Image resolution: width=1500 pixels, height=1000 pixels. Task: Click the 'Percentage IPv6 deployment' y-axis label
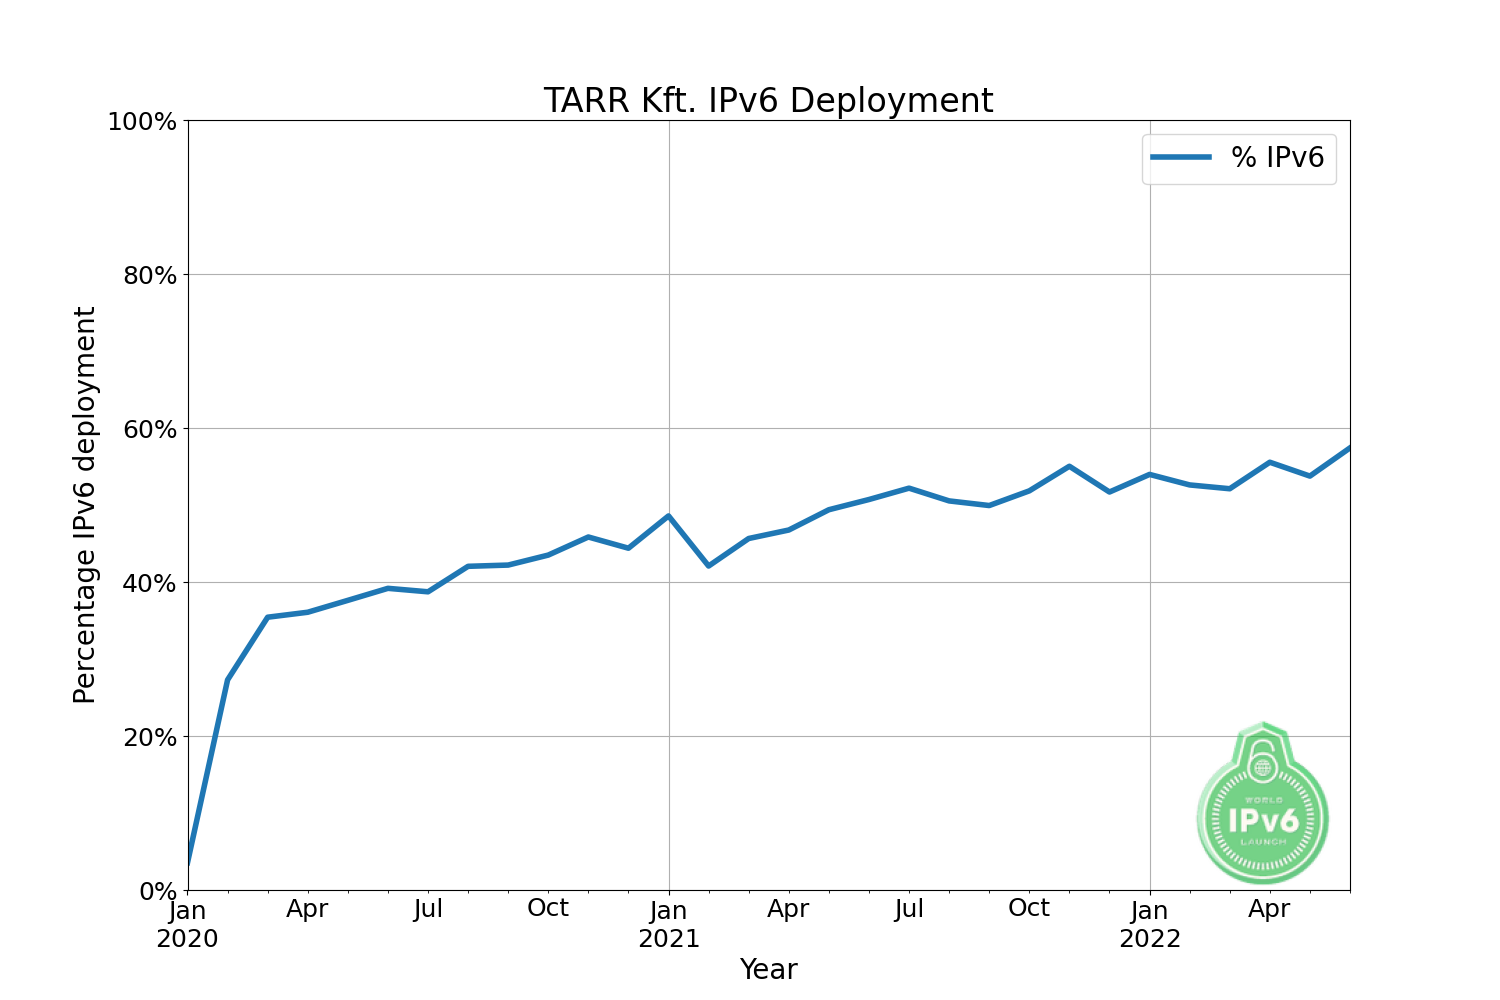pos(85,505)
